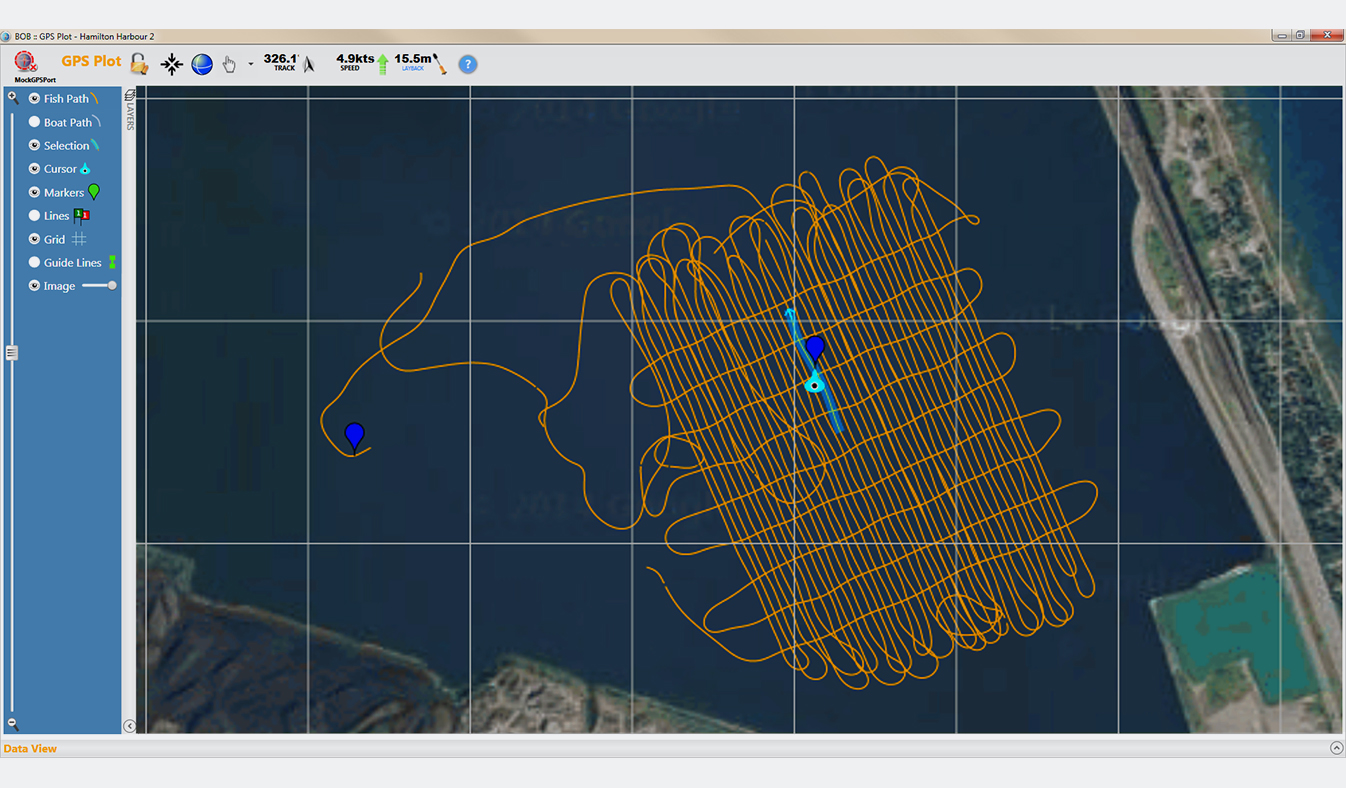Click the zoom magnifier atop the layers panel
Screen dimensions: 1346x788
(12, 97)
